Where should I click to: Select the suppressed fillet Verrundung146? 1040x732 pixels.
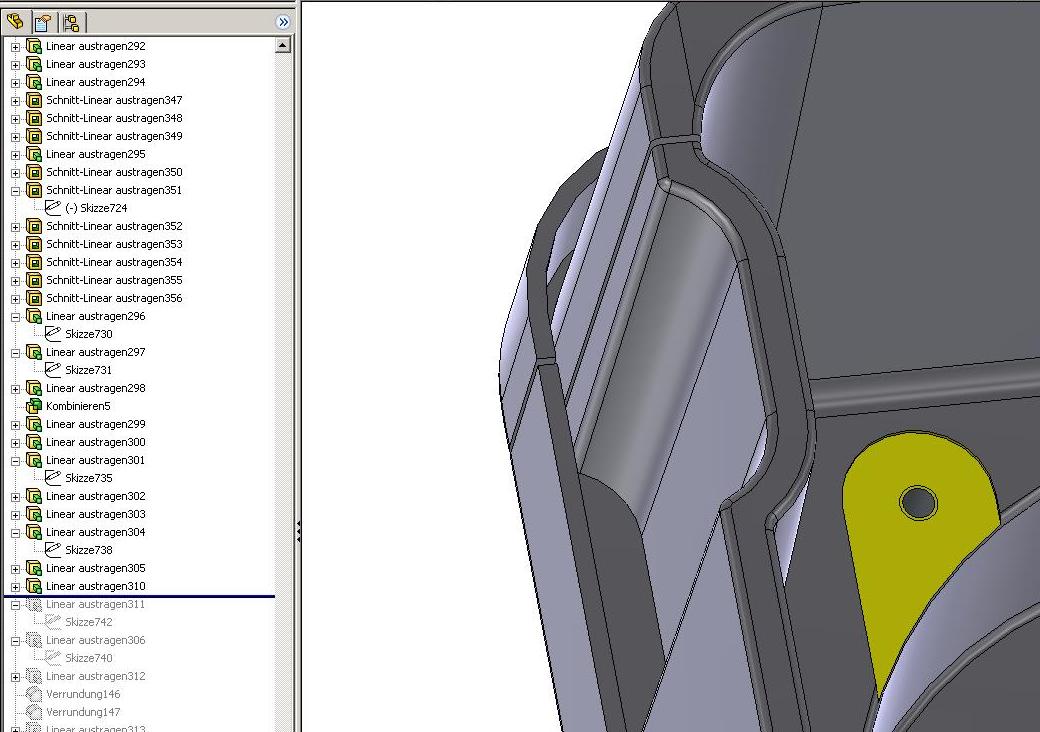[x=83, y=694]
